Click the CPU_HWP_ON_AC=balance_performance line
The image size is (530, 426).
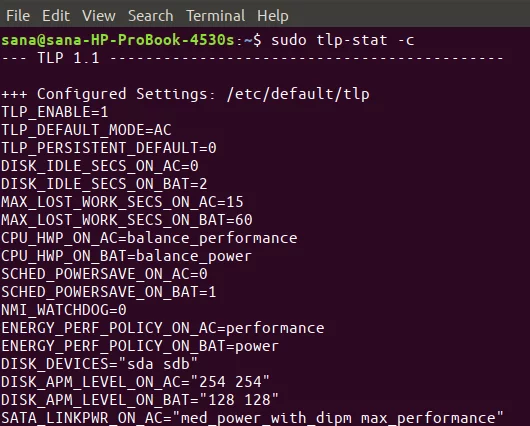pyautogui.click(x=149, y=238)
